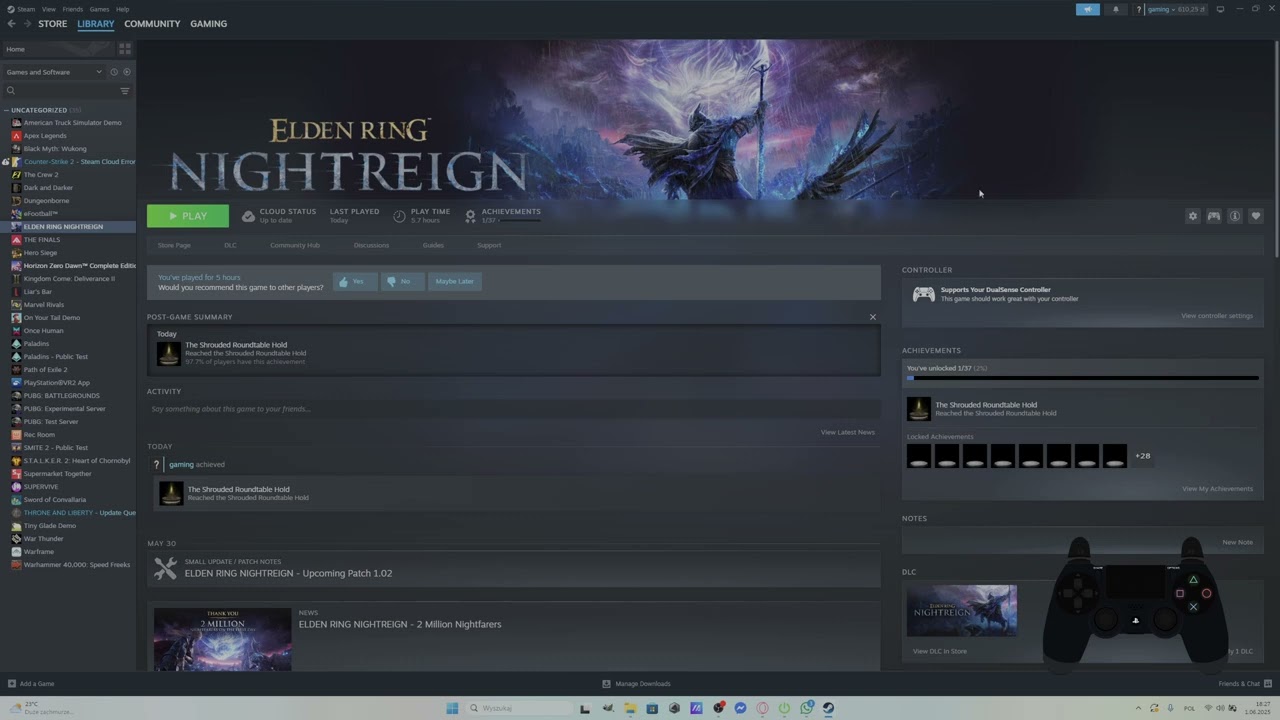Close the Post-Game Summary panel
This screenshot has height=720, width=1280.
pyautogui.click(x=872, y=317)
